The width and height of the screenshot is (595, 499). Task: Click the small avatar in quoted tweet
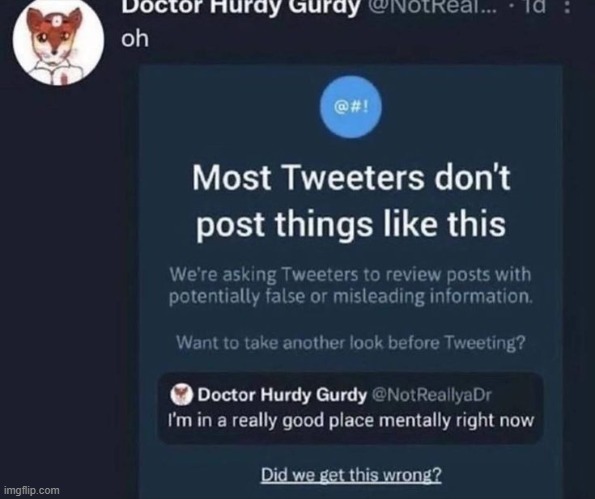(181, 395)
